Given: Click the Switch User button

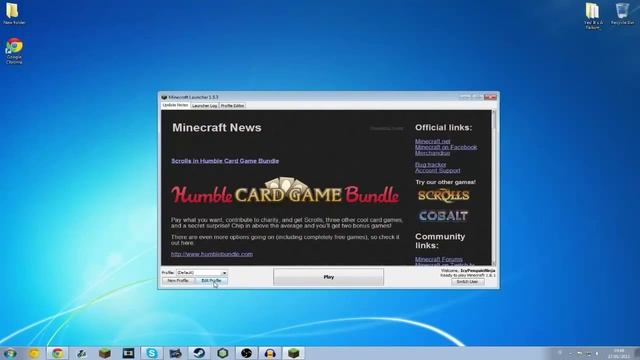Looking at the screenshot, I should (467, 282).
